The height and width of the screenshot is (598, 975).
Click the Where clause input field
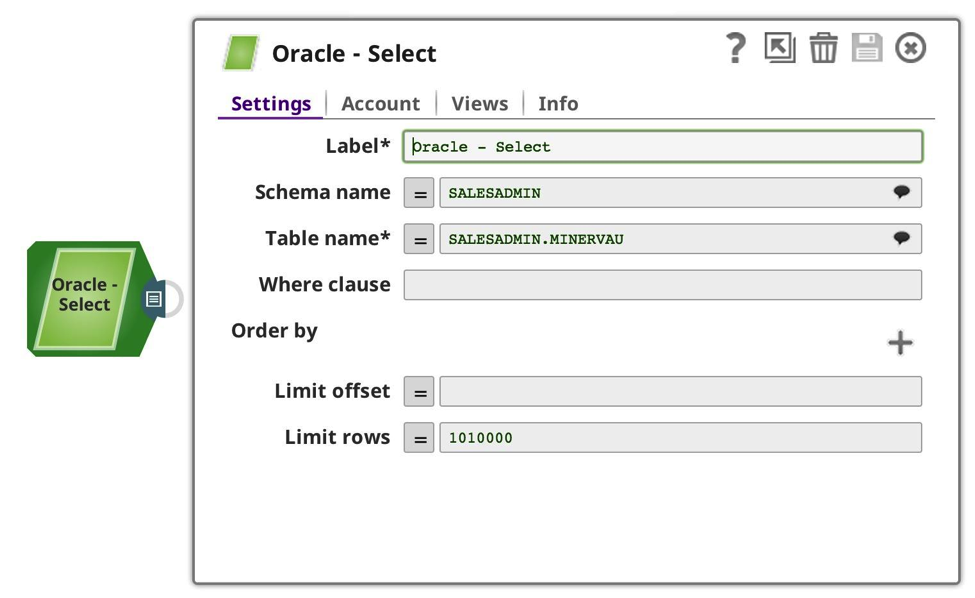[662, 285]
